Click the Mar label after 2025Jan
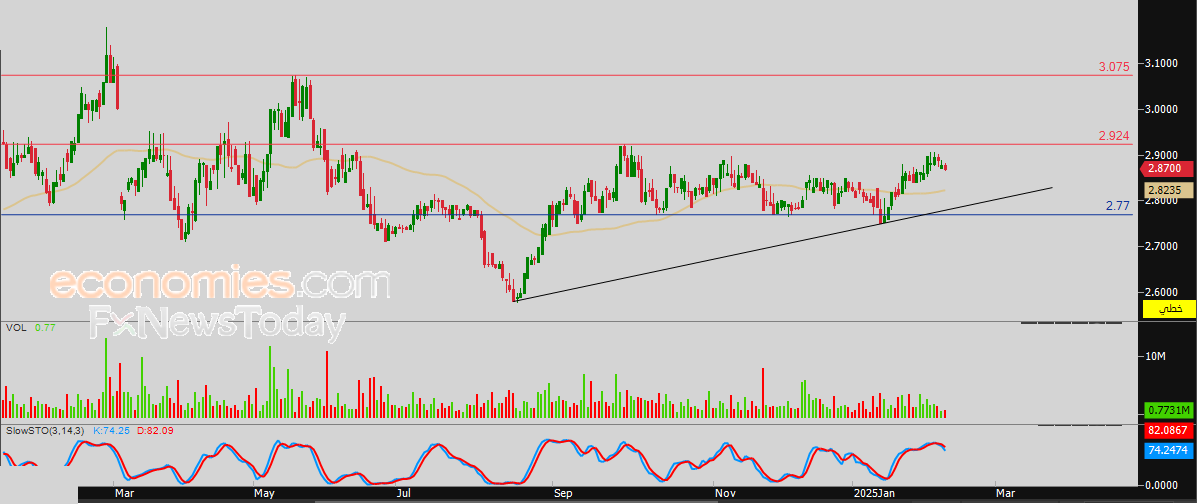The image size is (1197, 504). [x=1005, y=494]
